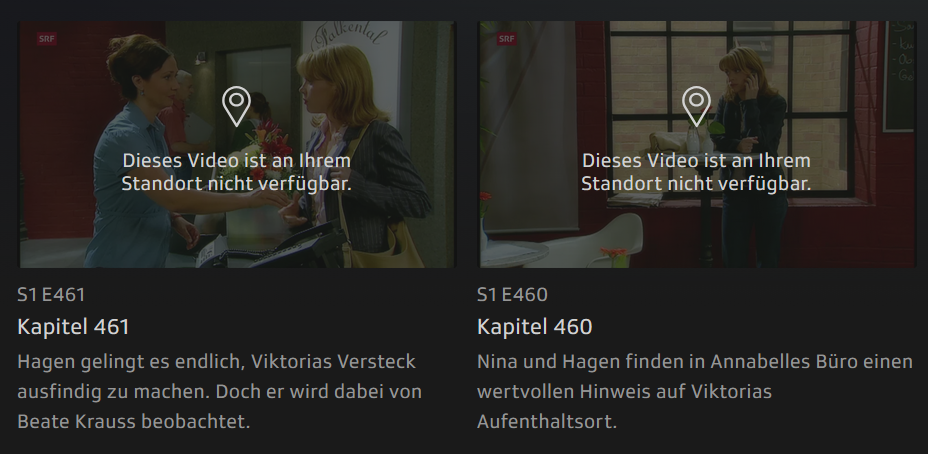Click the unavailable-location message on Kapitel 461
Viewport: 928px width, 454px height.
[x=236, y=172]
